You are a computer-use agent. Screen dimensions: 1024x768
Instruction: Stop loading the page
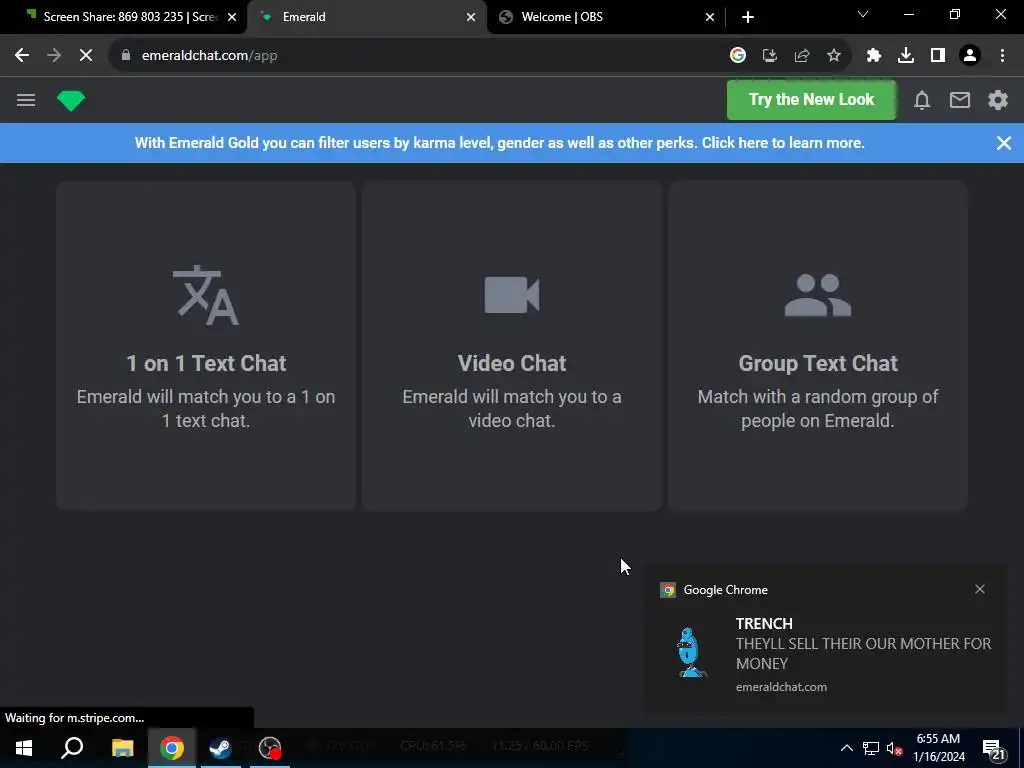tap(86, 56)
